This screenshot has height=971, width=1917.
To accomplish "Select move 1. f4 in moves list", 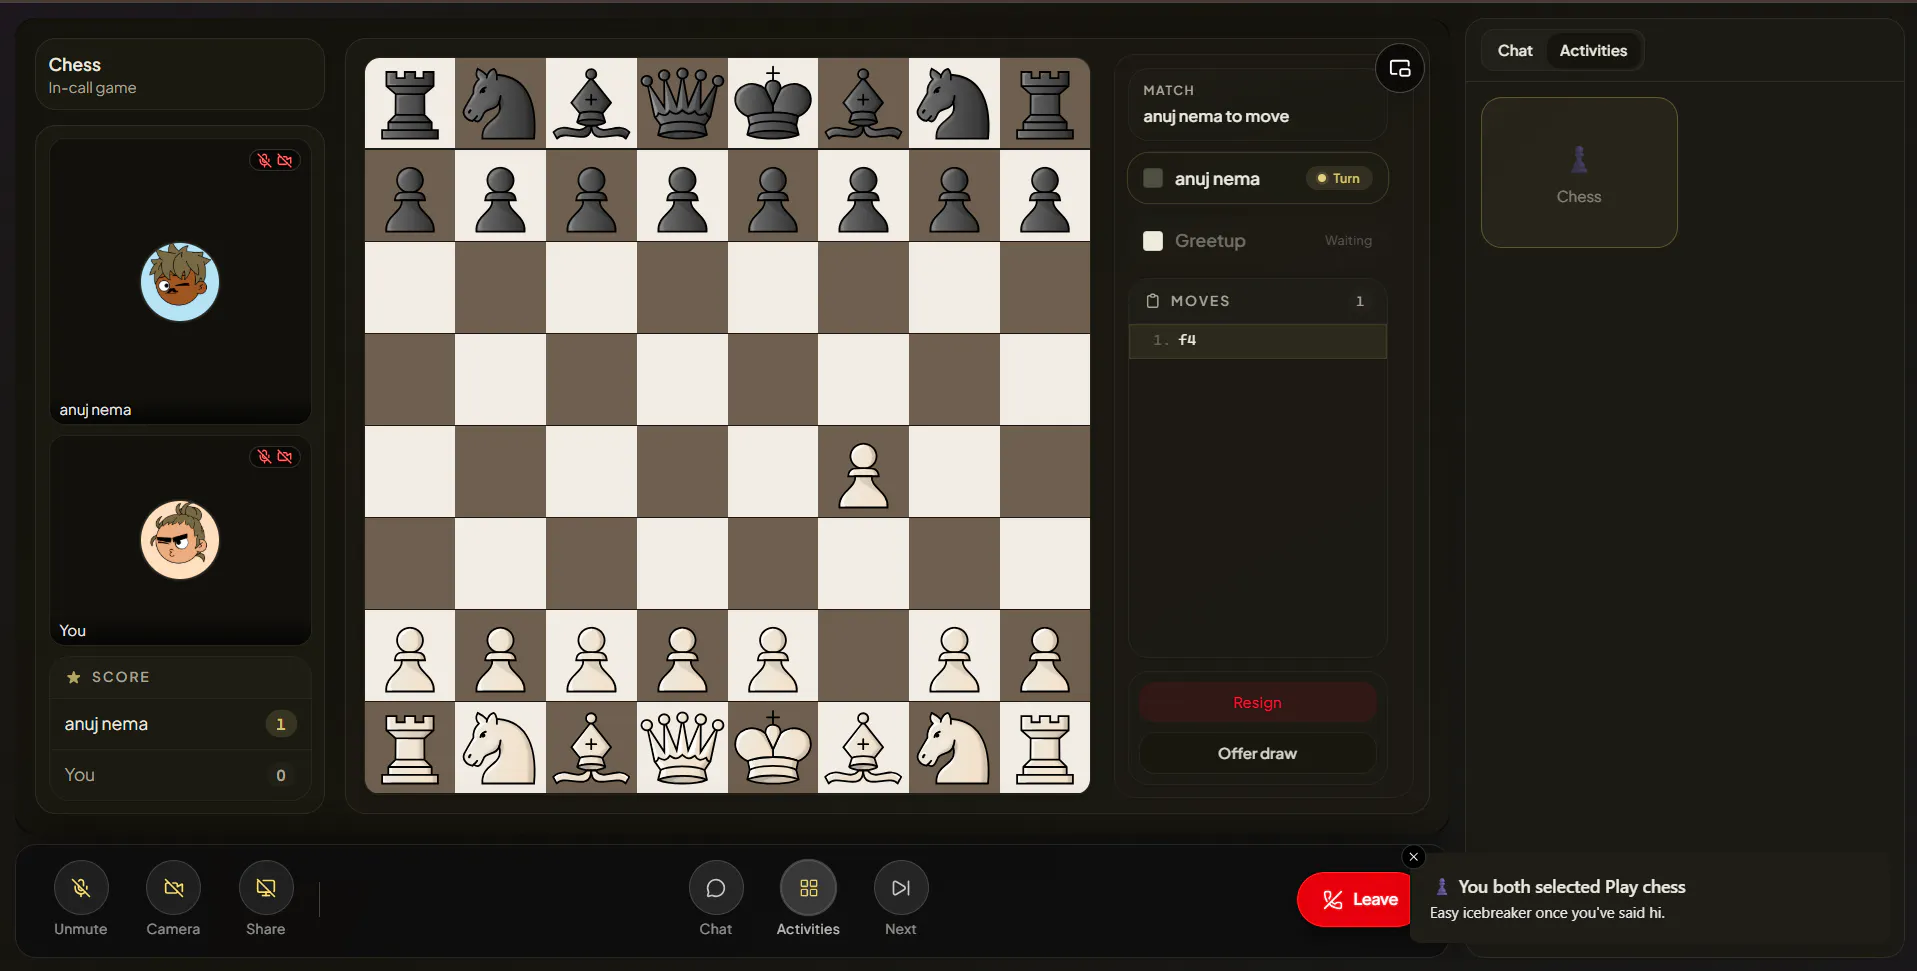I will pyautogui.click(x=1257, y=341).
